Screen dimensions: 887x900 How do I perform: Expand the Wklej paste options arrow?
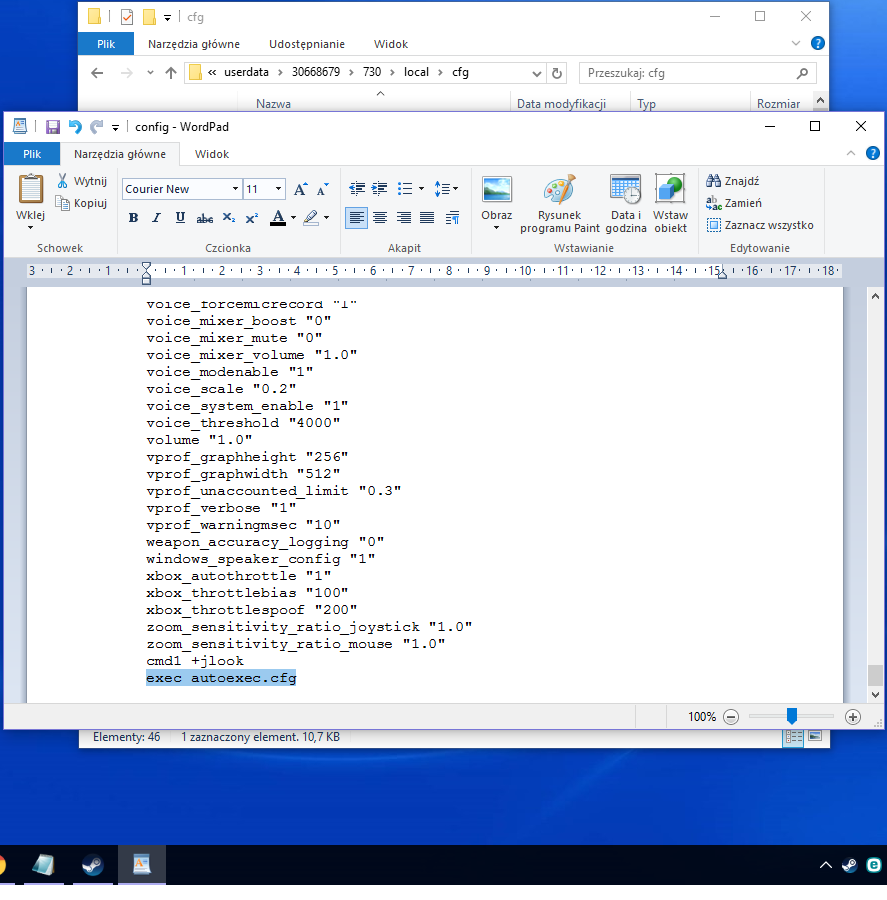pos(30,228)
